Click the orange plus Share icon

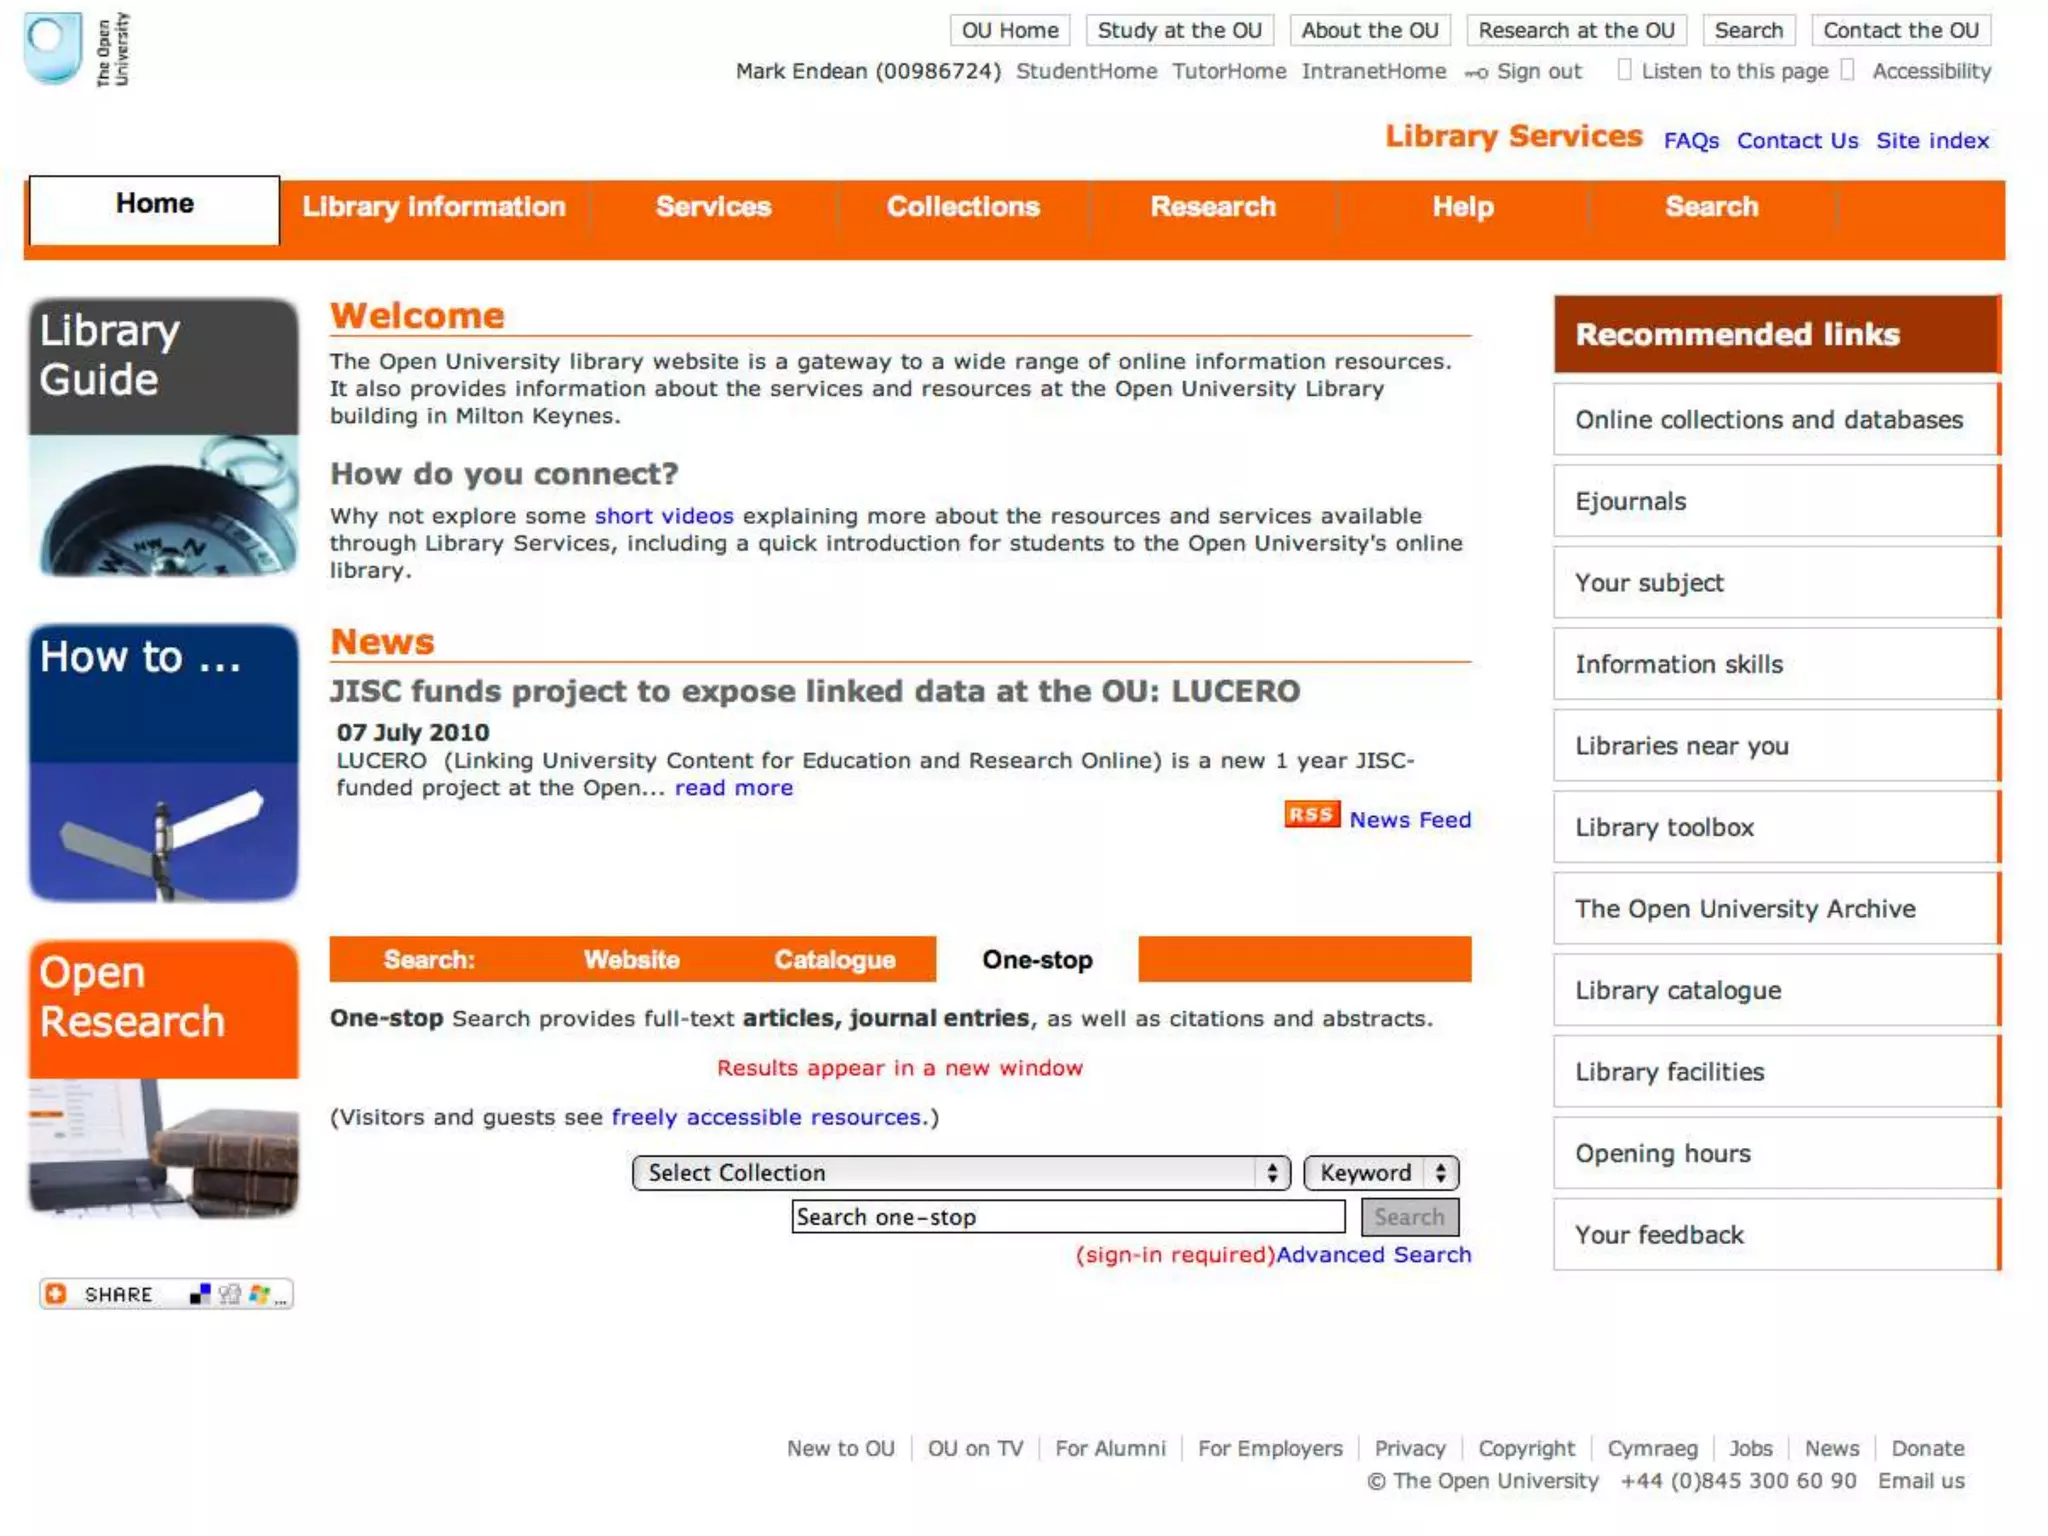coord(57,1294)
